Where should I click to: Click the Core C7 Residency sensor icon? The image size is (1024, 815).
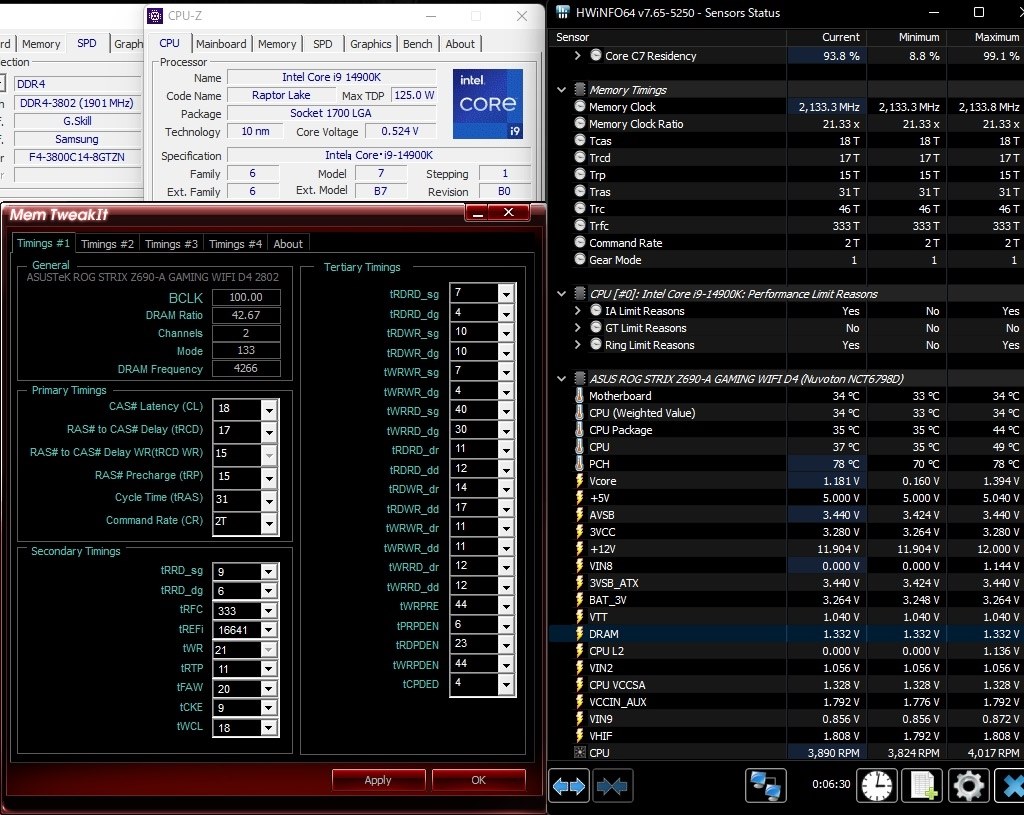(596, 56)
